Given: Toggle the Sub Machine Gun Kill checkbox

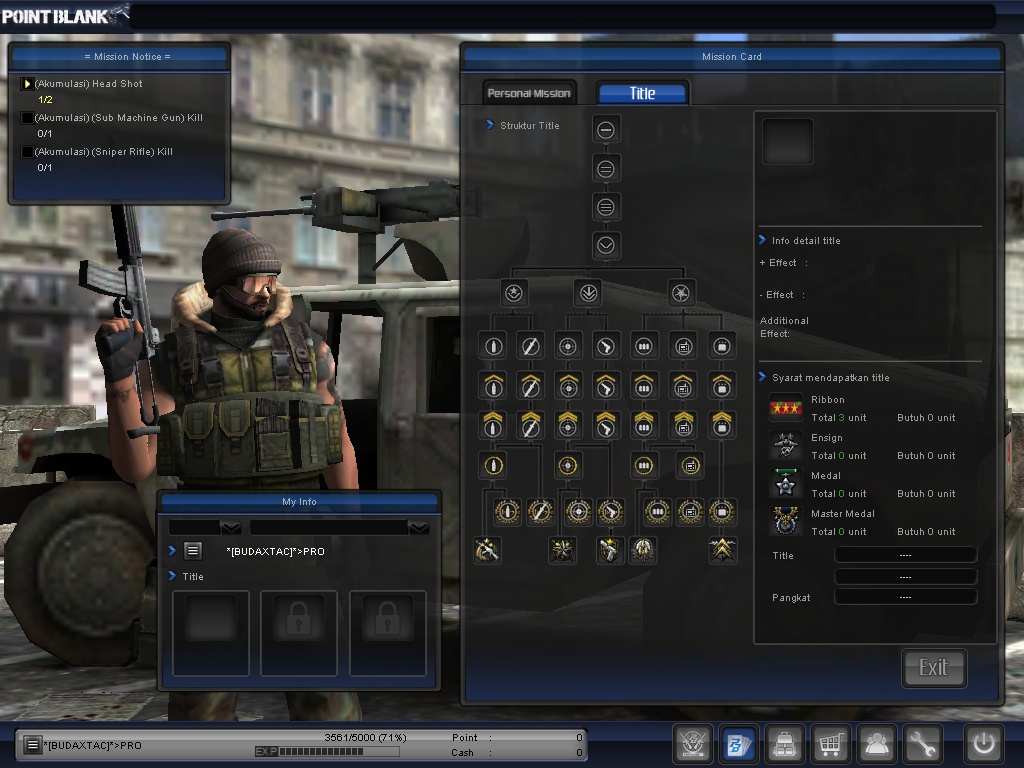Looking at the screenshot, I should click(x=27, y=118).
